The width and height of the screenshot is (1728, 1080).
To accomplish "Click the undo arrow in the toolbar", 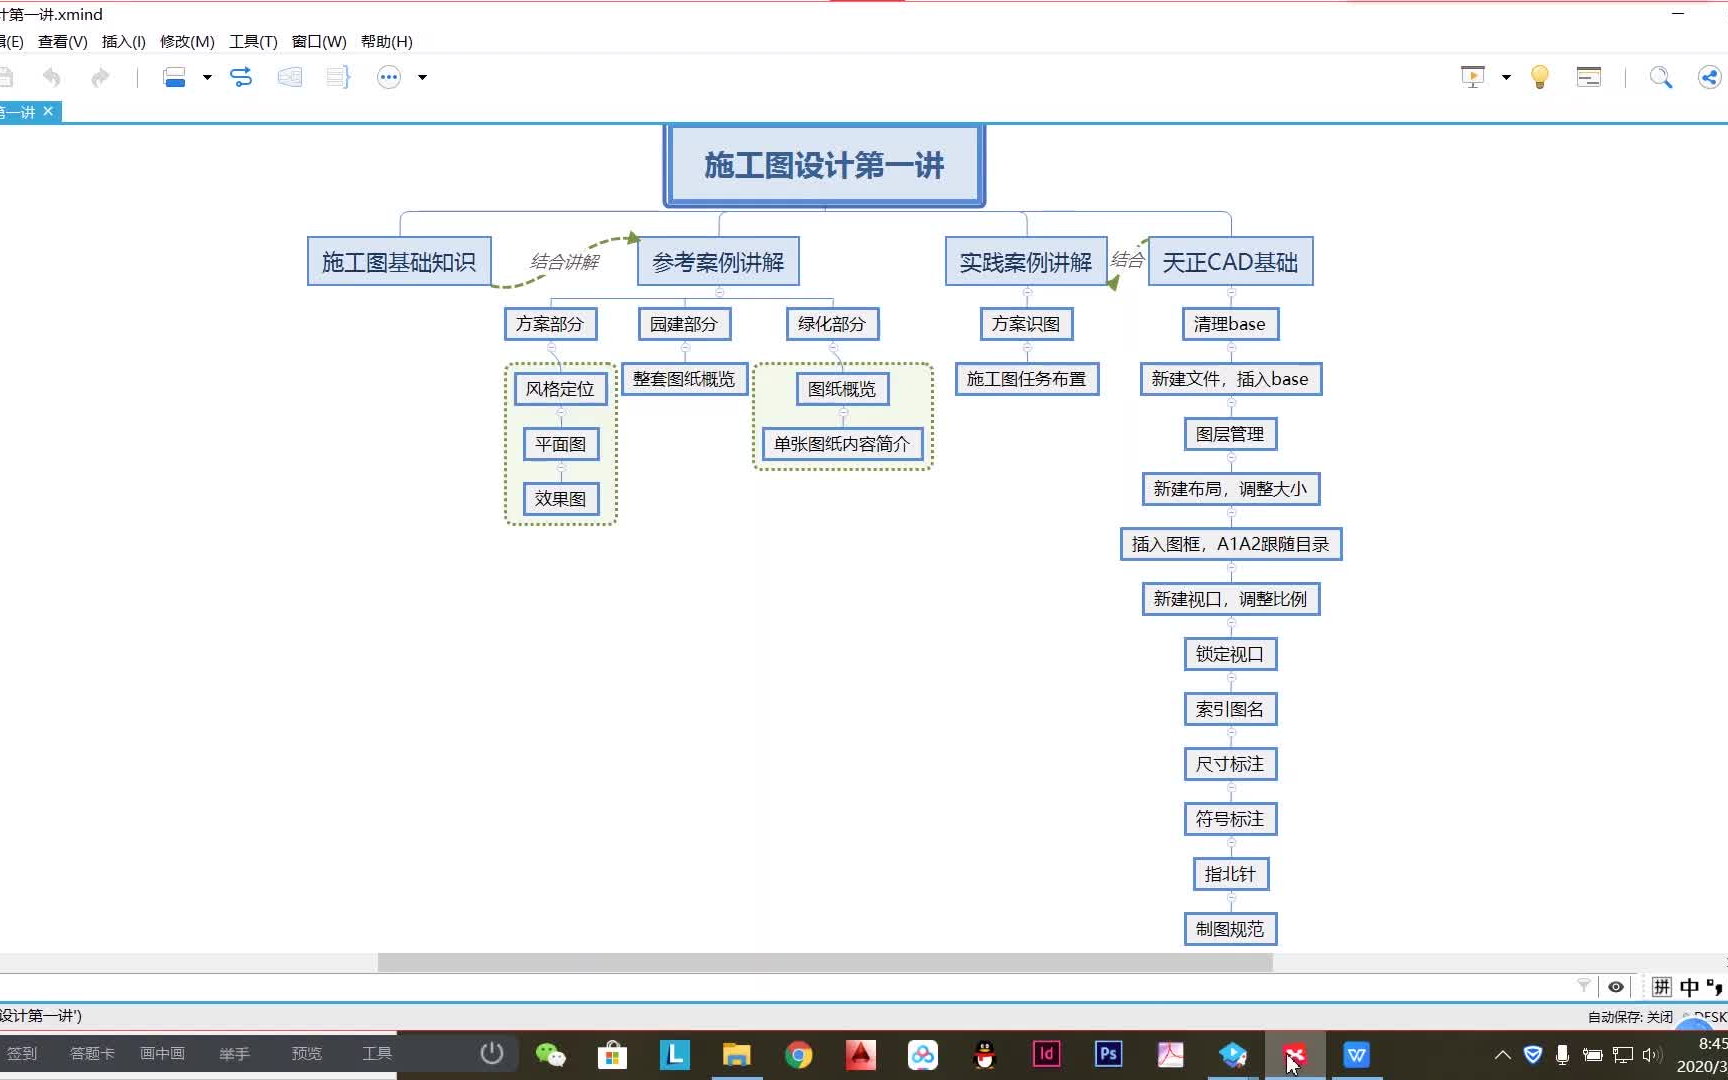I will tap(52, 77).
